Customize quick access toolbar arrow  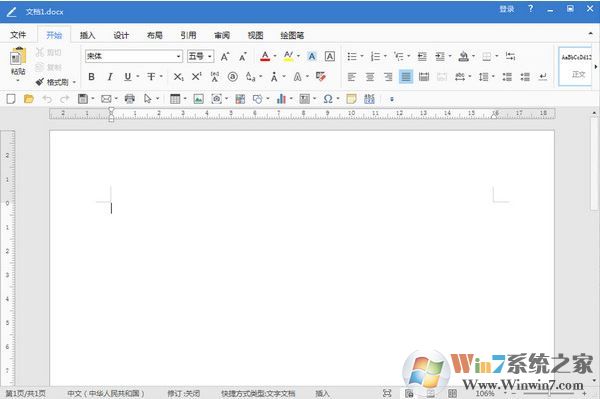click(392, 99)
